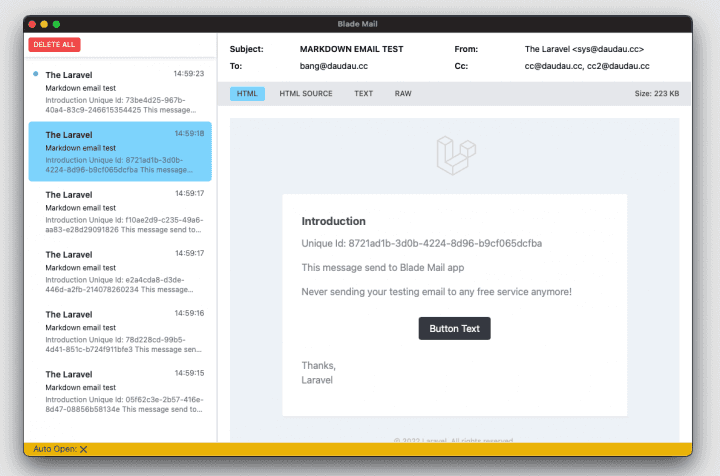The image size is (720, 476).
Task: Close the Blade Mail window
Action: (32, 24)
